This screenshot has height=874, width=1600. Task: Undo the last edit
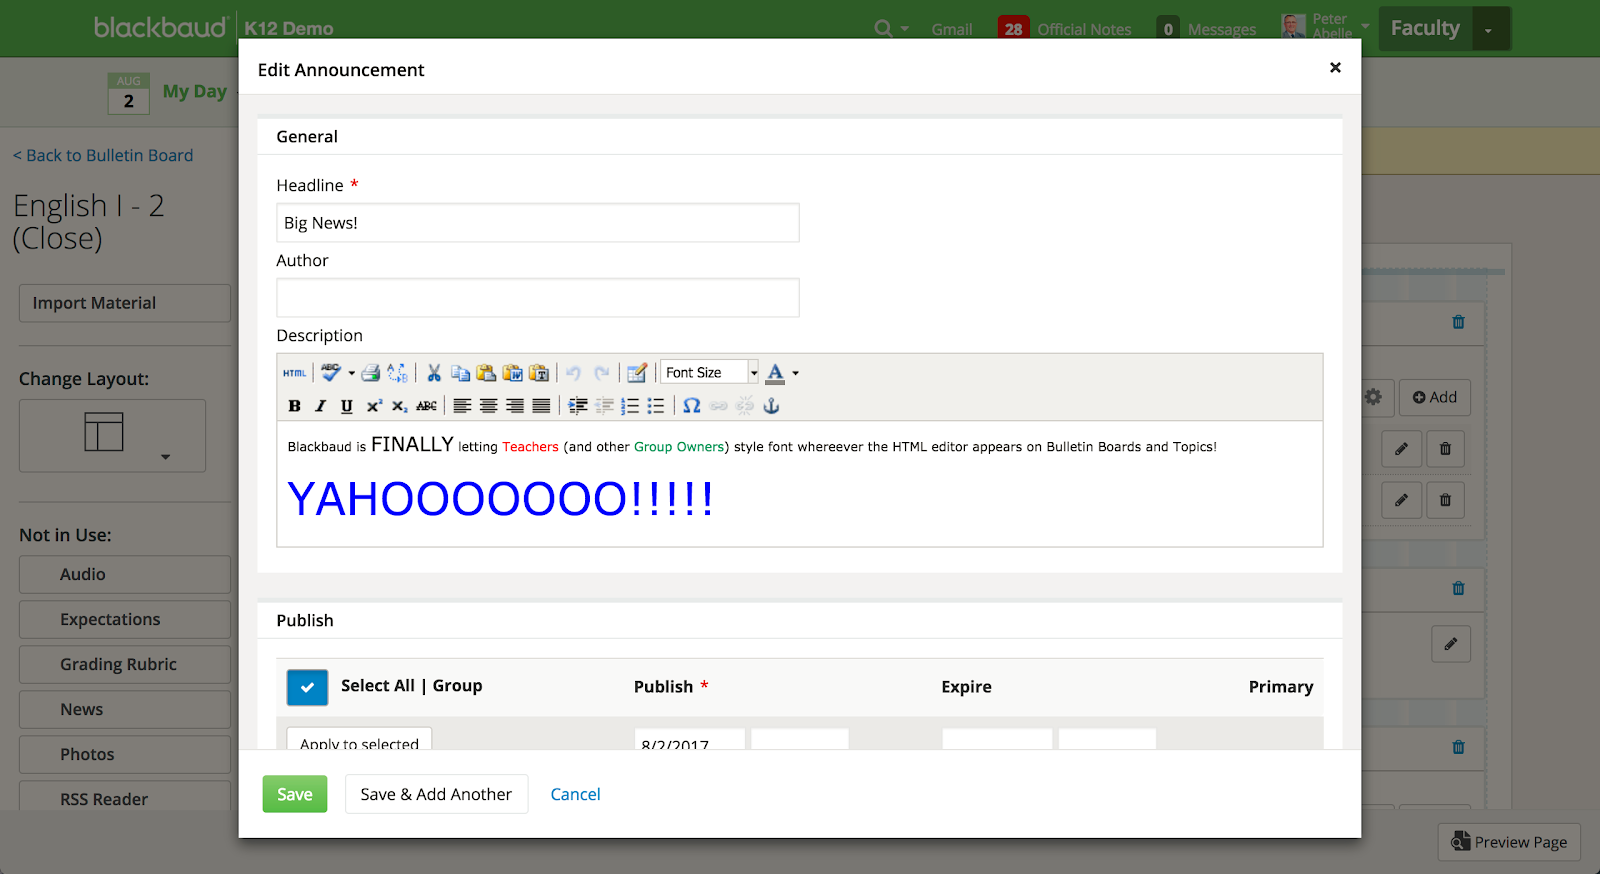(574, 373)
